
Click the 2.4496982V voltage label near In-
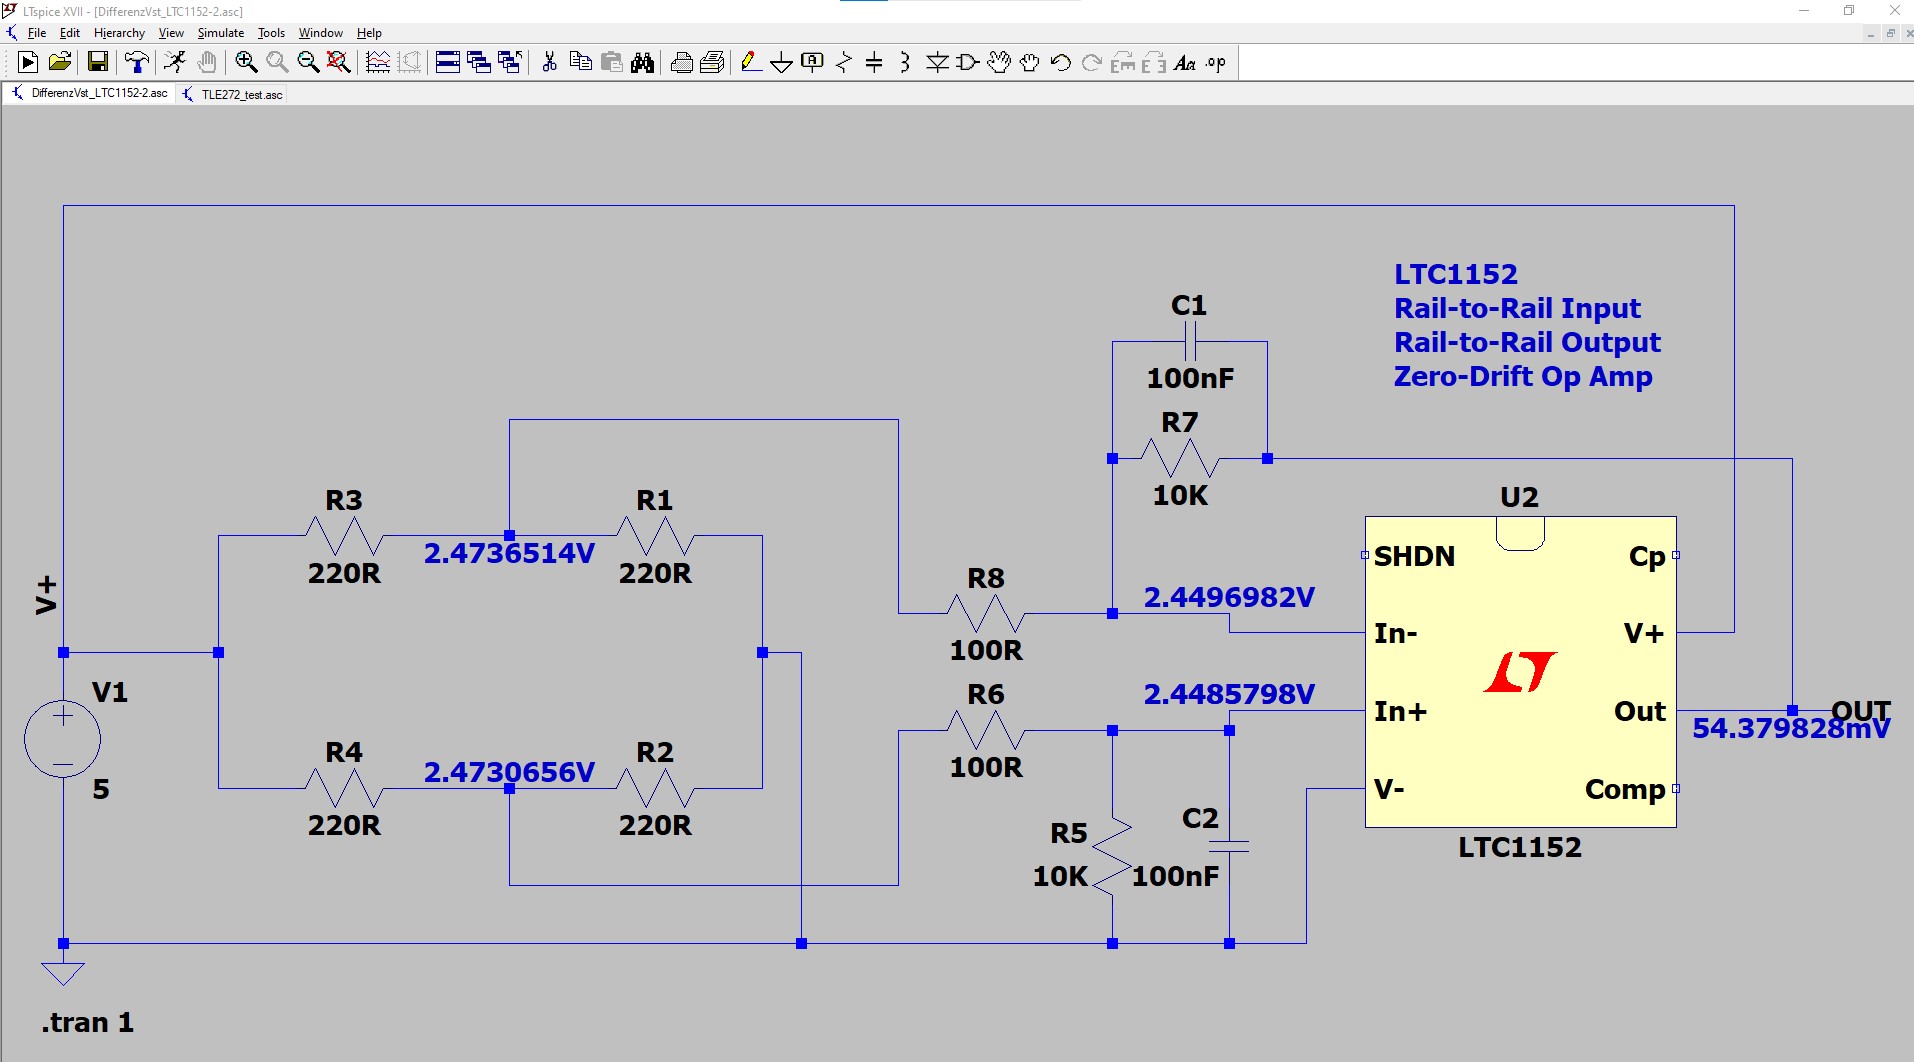pyautogui.click(x=1229, y=597)
